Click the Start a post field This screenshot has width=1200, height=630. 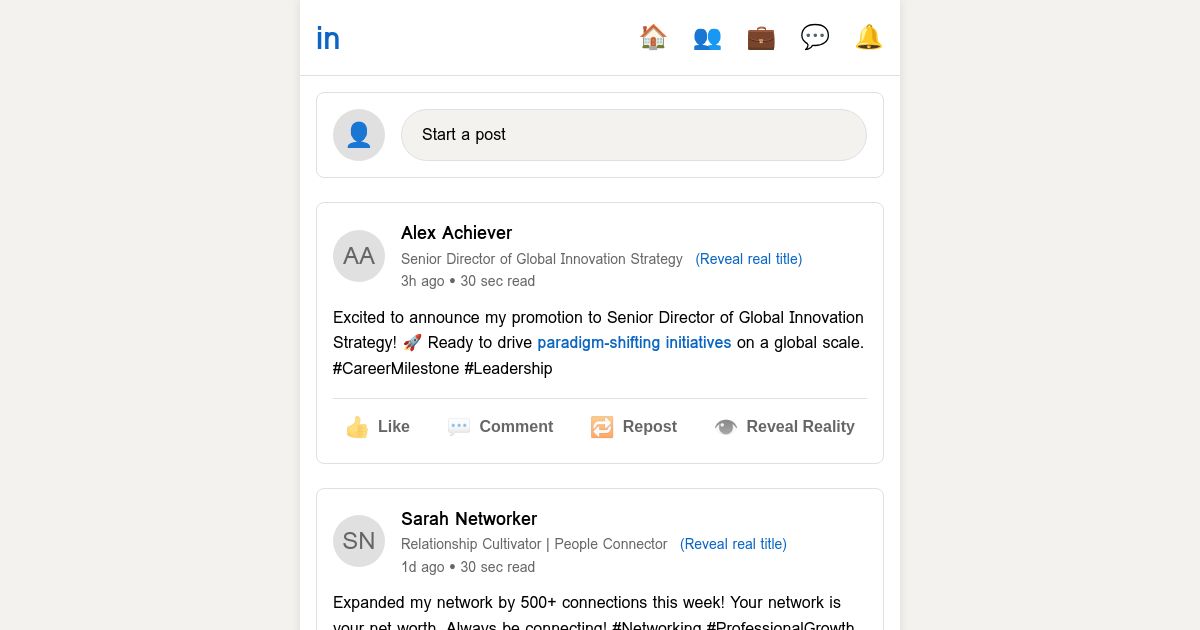(x=634, y=134)
